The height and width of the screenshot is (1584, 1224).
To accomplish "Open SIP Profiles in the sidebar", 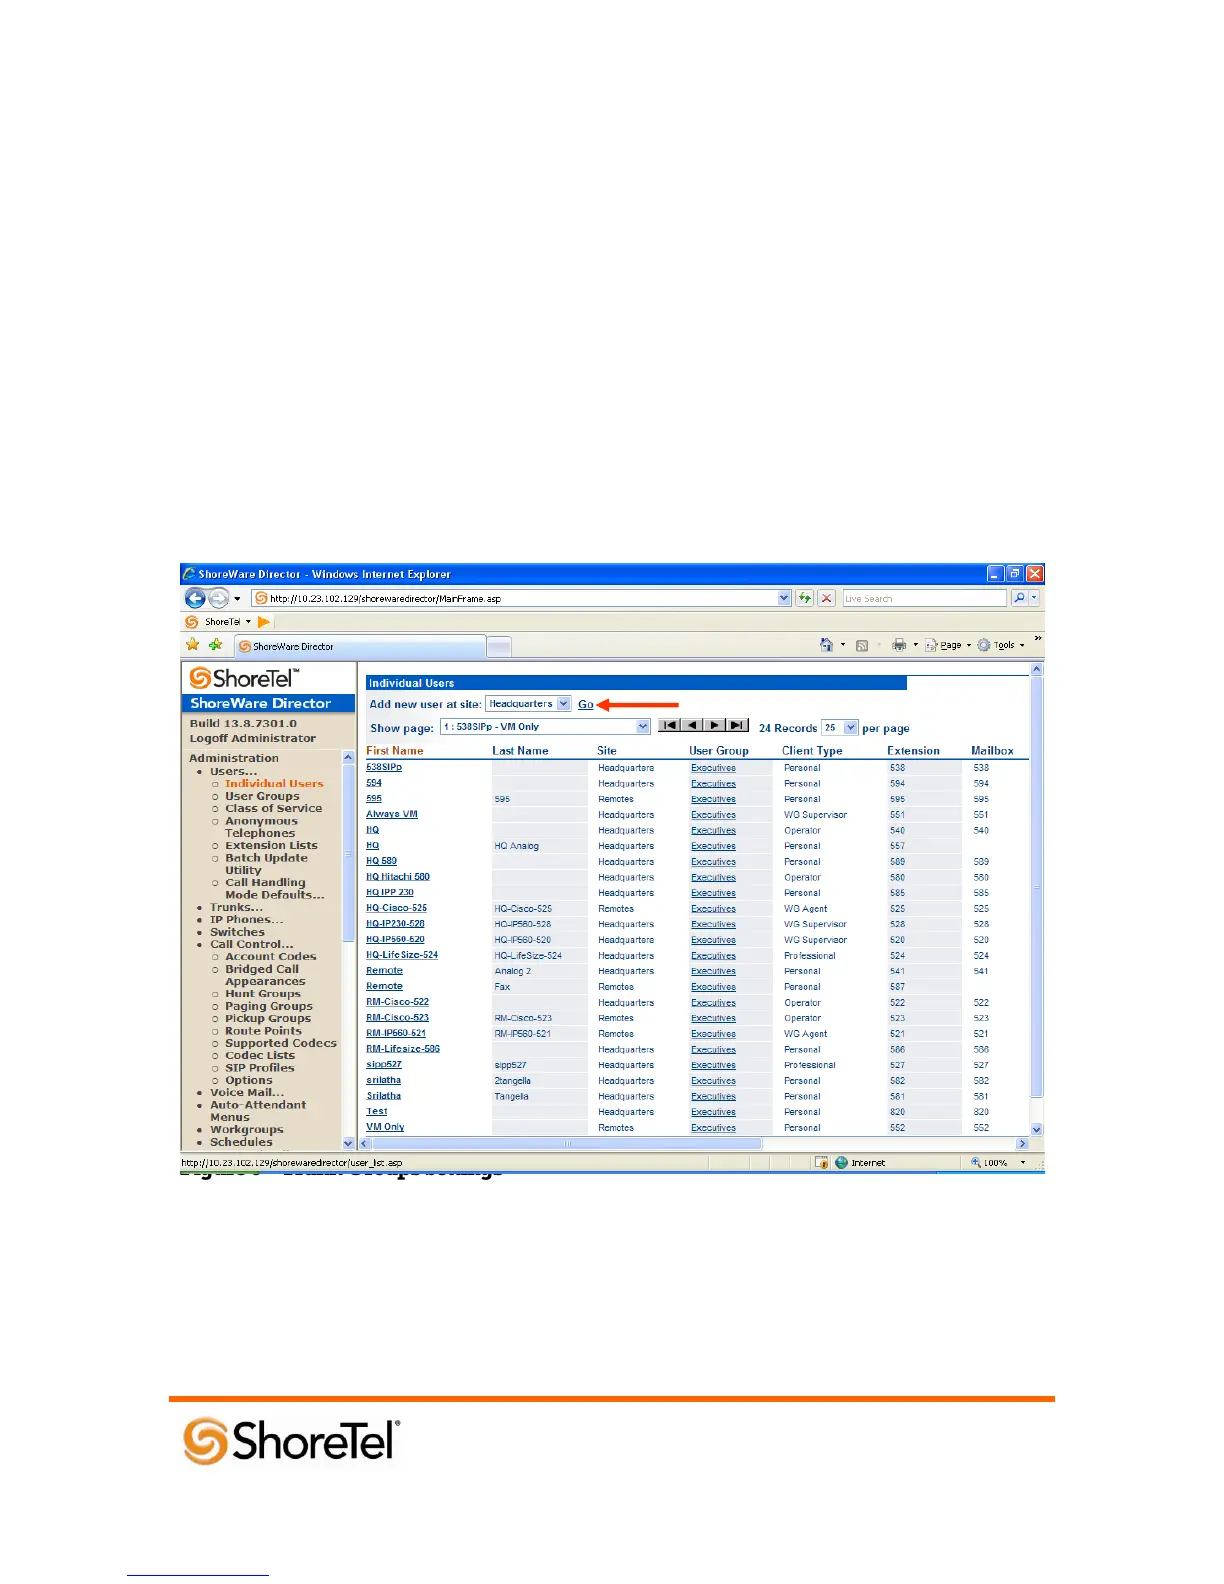I will point(260,1068).
